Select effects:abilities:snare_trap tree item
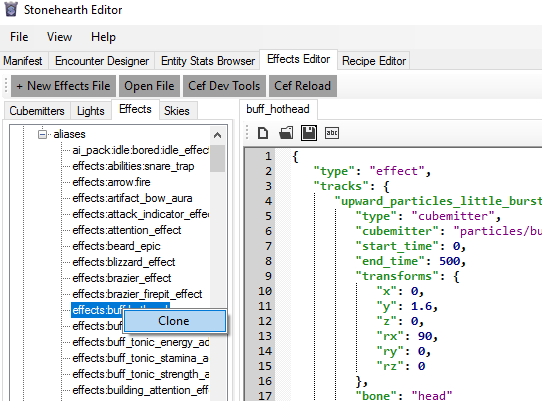Screen dimensions: 542x401 coord(133,166)
